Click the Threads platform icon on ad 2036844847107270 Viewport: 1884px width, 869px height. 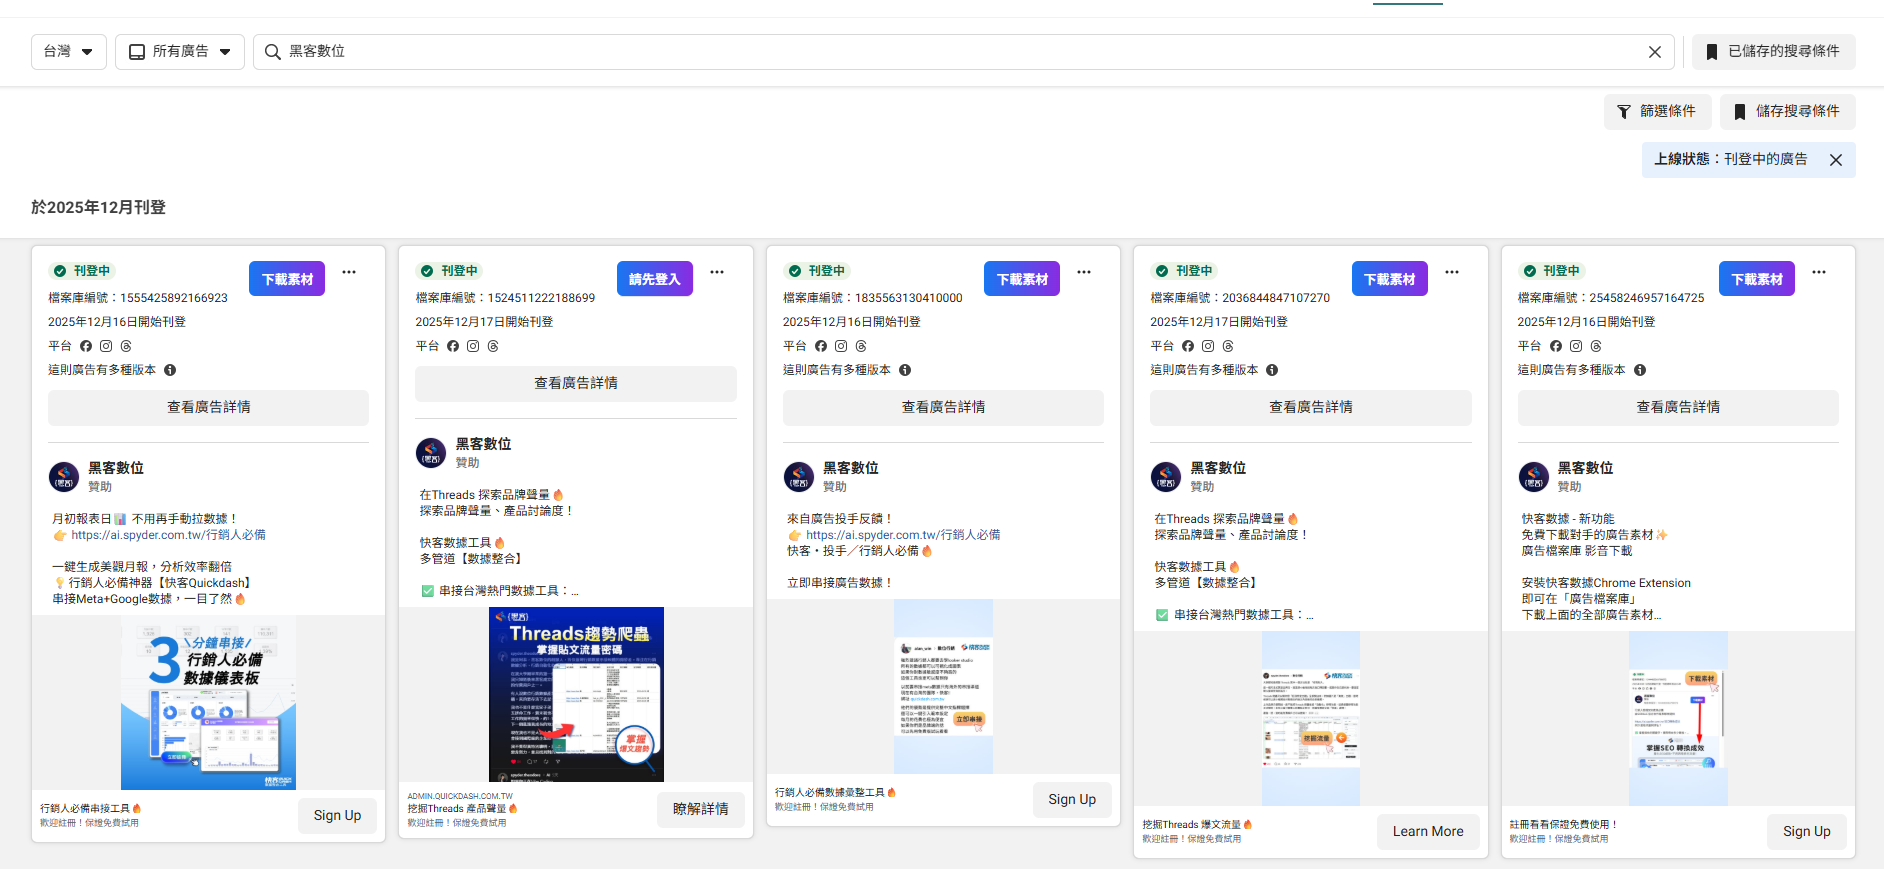[1228, 346]
